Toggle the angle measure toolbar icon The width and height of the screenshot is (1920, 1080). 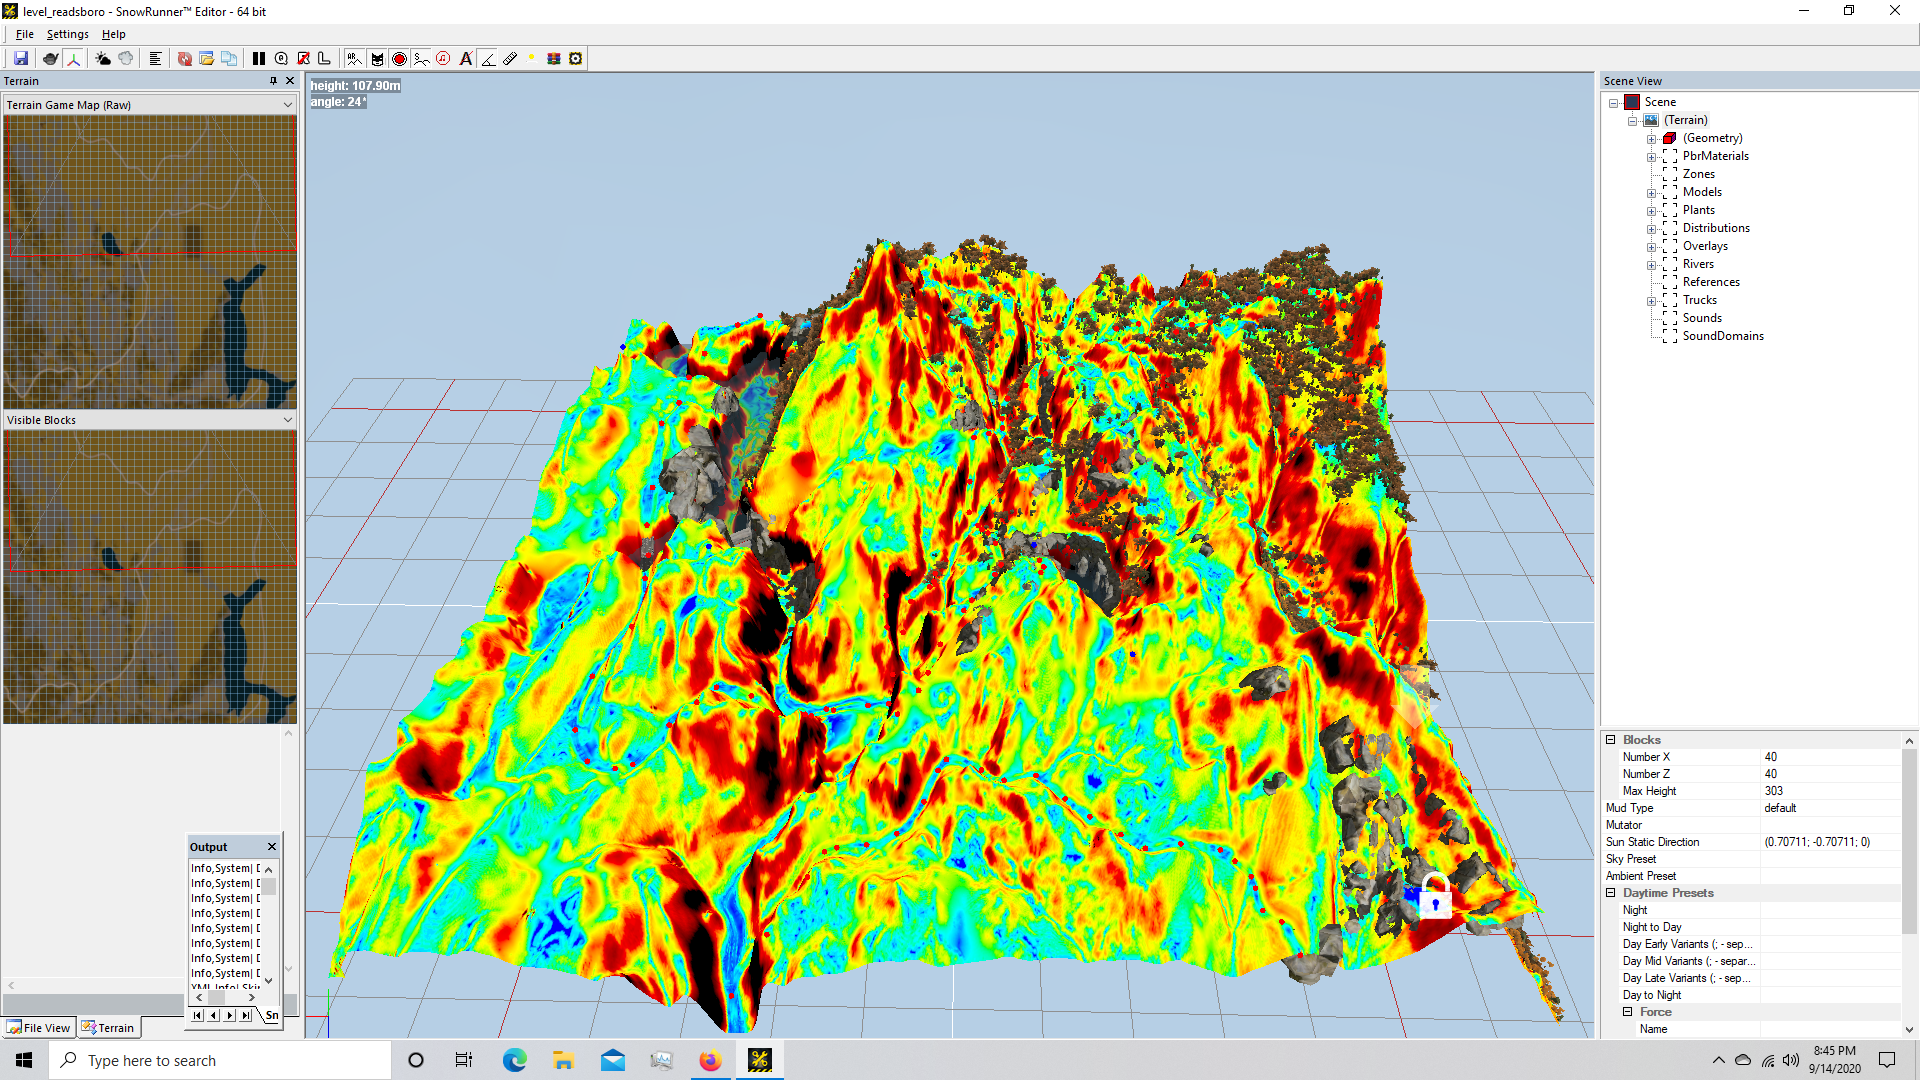point(488,59)
